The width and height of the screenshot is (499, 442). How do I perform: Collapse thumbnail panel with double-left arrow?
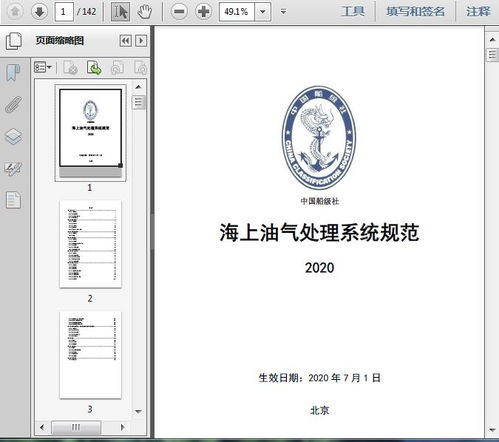(125, 41)
